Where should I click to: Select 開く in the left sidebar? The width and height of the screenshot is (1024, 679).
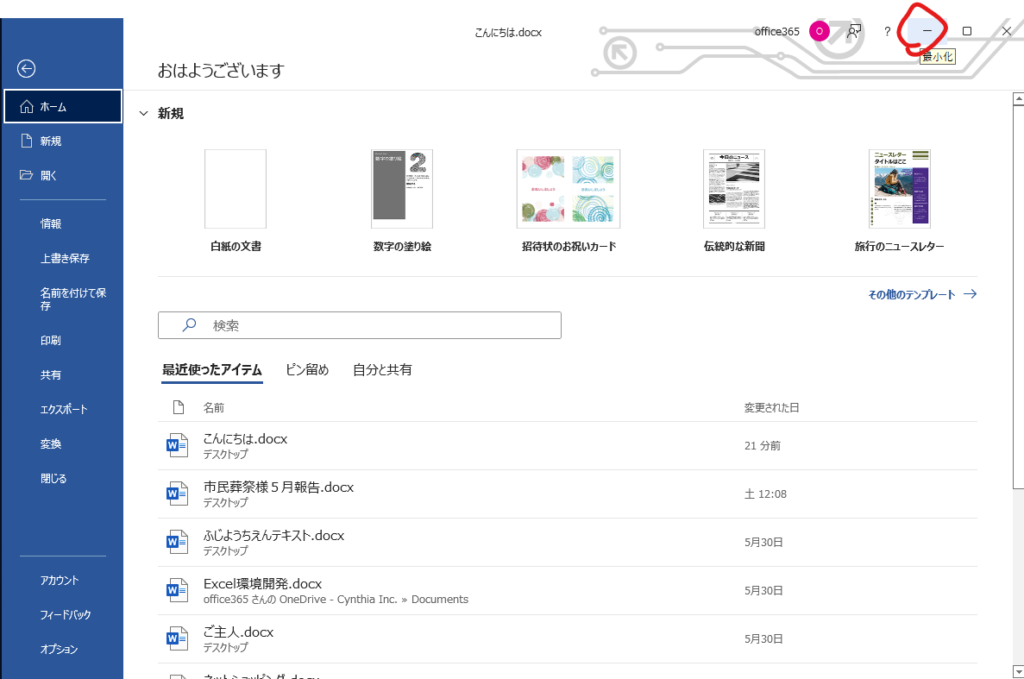[49, 176]
